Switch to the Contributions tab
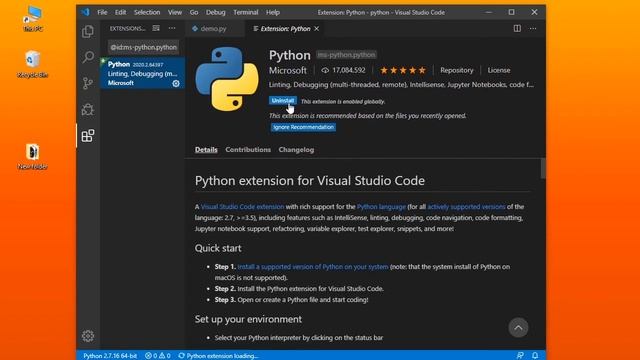The image size is (640, 360). pos(248,150)
